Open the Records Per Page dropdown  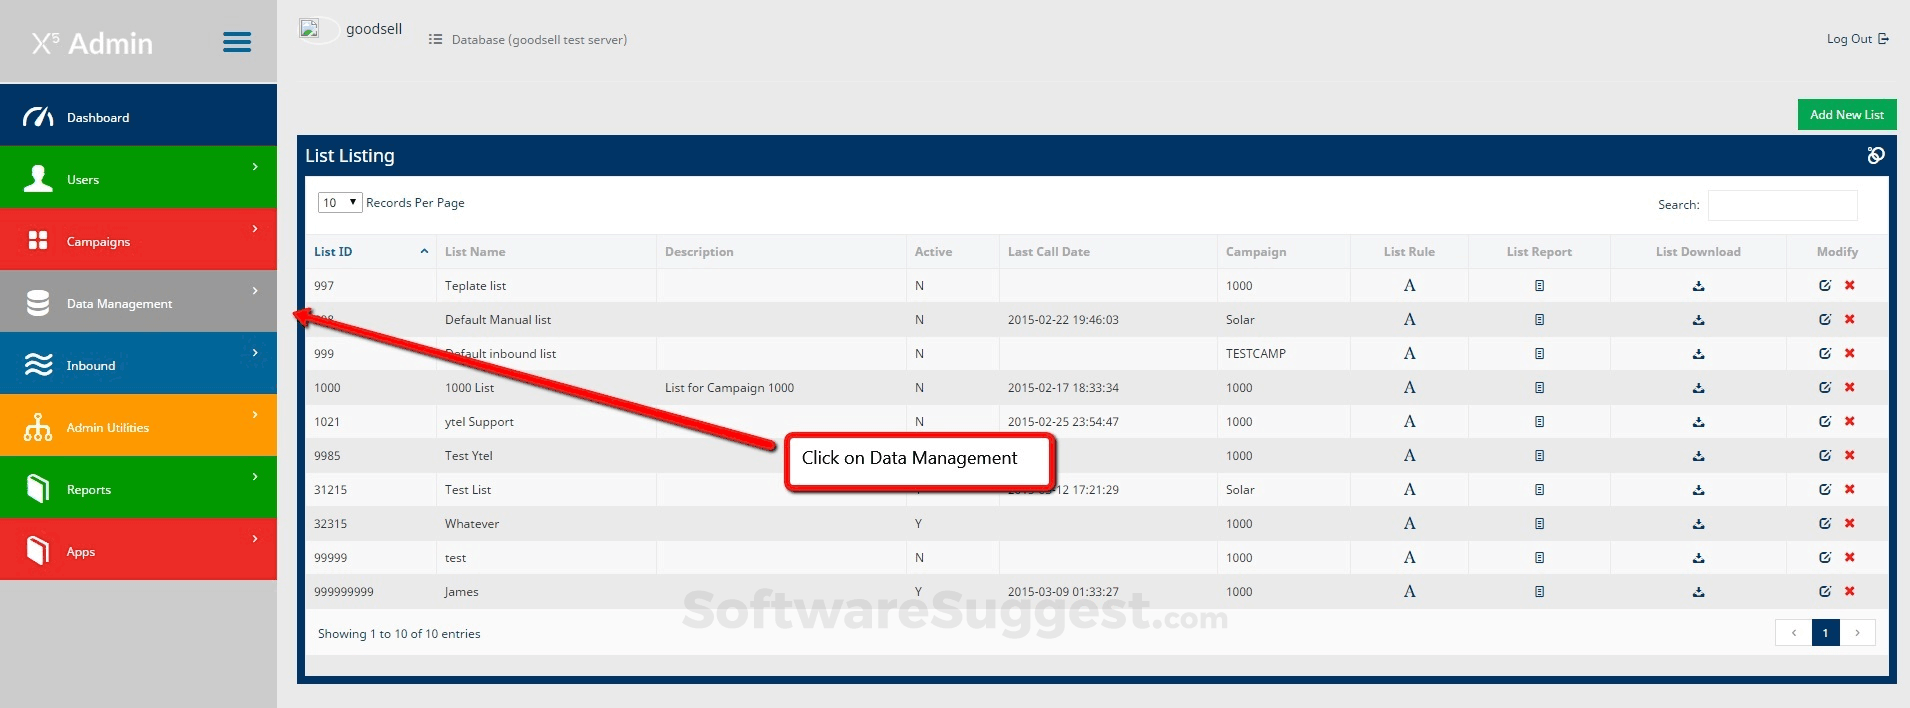339,203
